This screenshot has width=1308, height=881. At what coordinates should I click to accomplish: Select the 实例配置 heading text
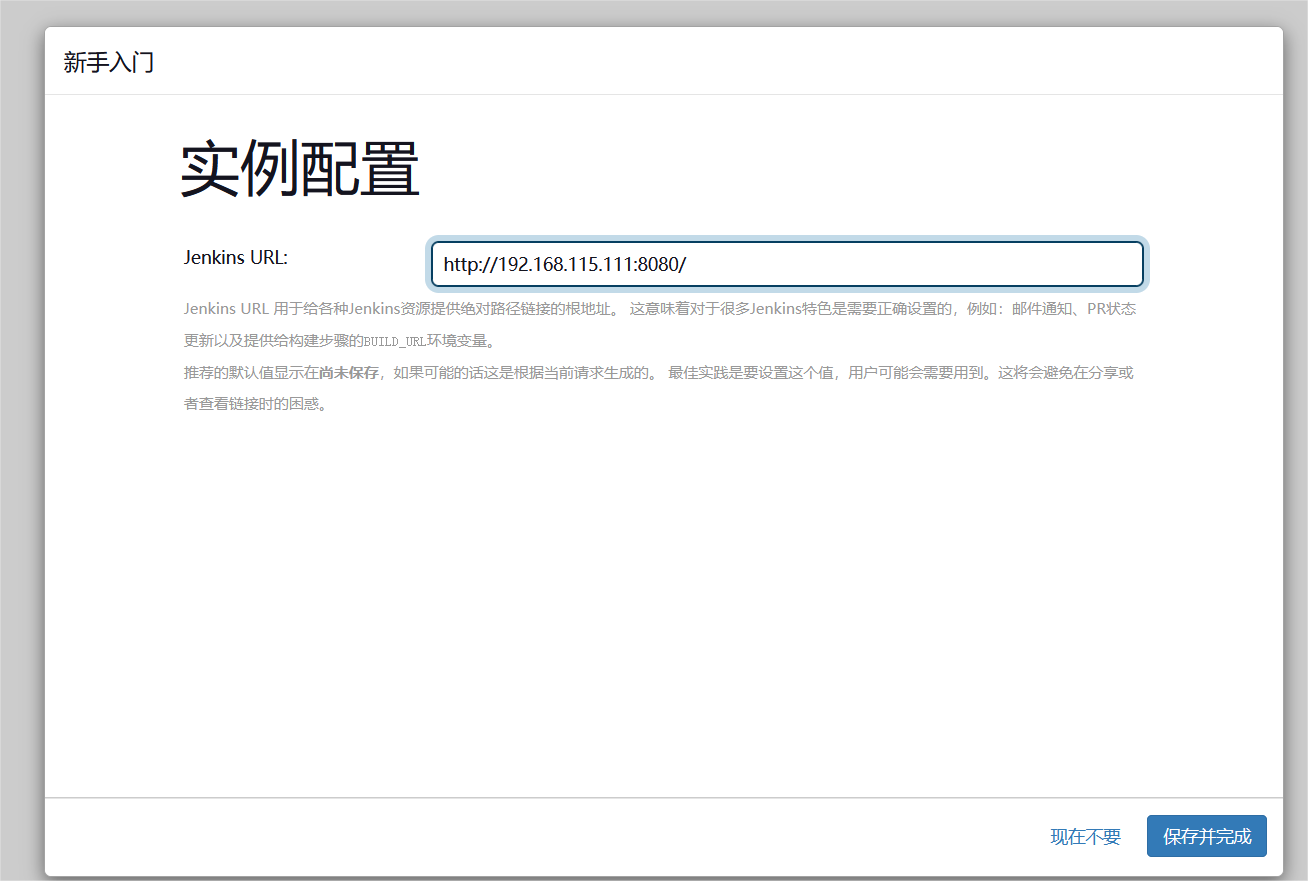[x=300, y=169]
